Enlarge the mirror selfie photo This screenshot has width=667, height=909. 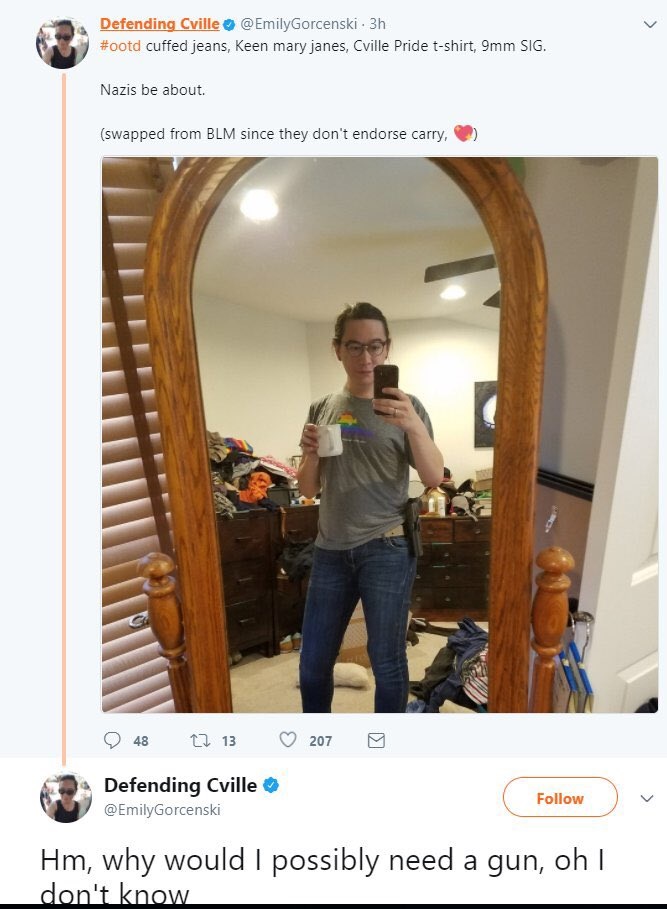pyautogui.click(x=380, y=435)
